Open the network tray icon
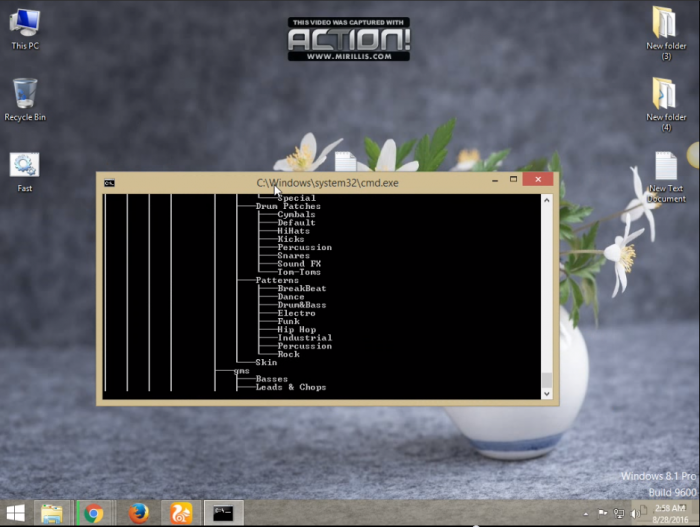 coord(619,514)
